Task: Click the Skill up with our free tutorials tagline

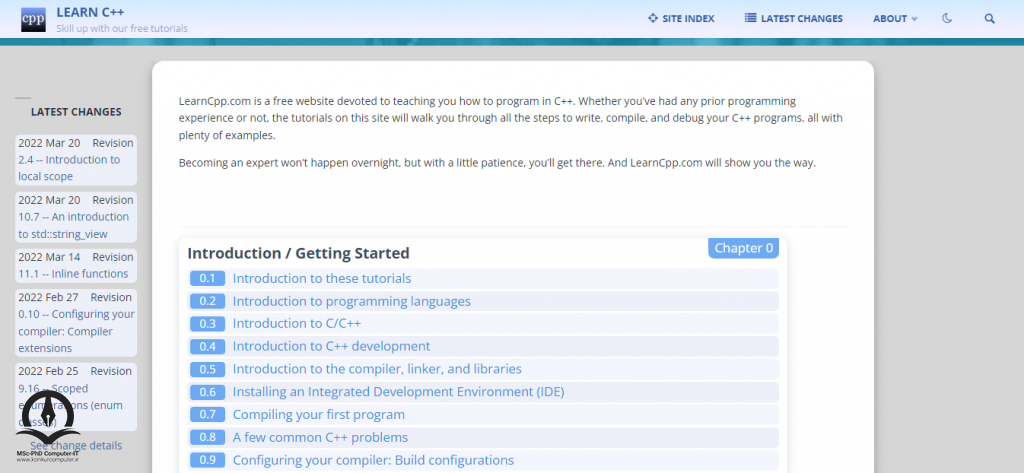Action: point(122,29)
